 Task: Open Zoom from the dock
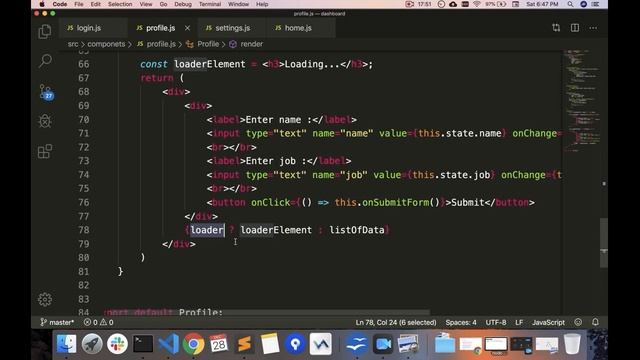(x=383, y=344)
